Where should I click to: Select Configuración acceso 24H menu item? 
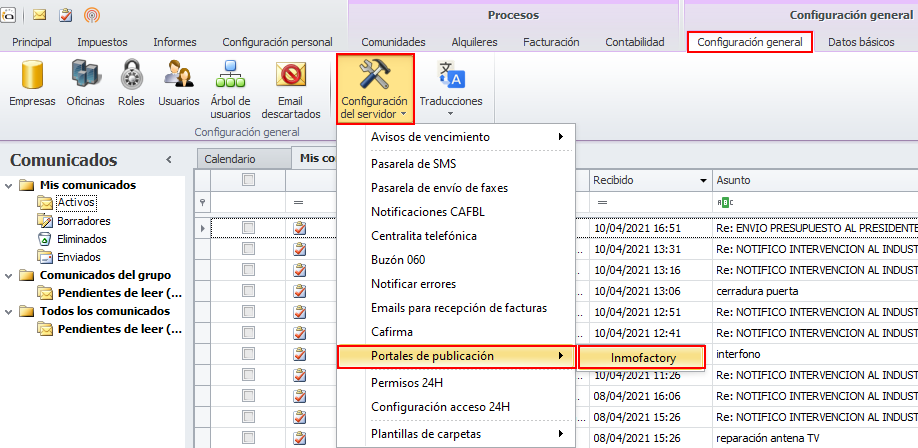[x=441, y=406]
